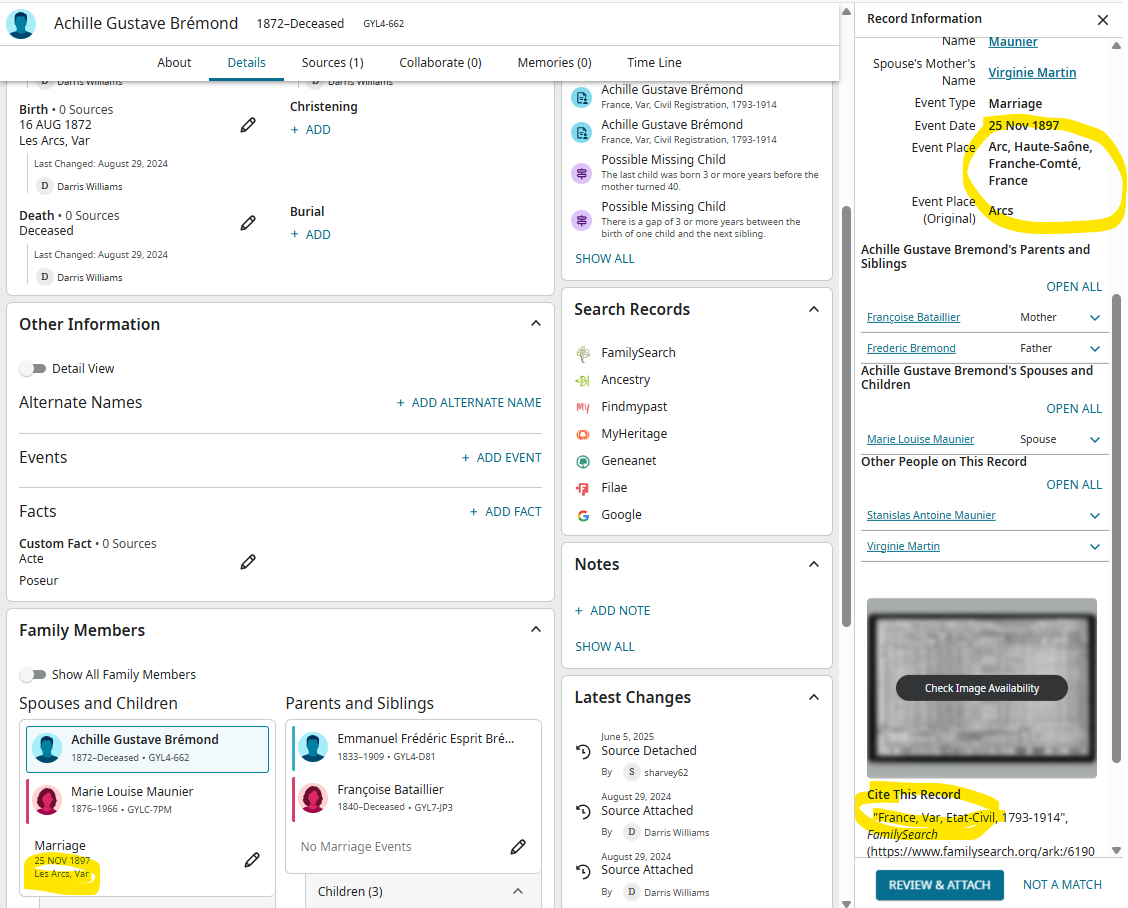Click the first August 29 Source Attached history icon
The width and height of the screenshot is (1128, 908).
(x=583, y=811)
